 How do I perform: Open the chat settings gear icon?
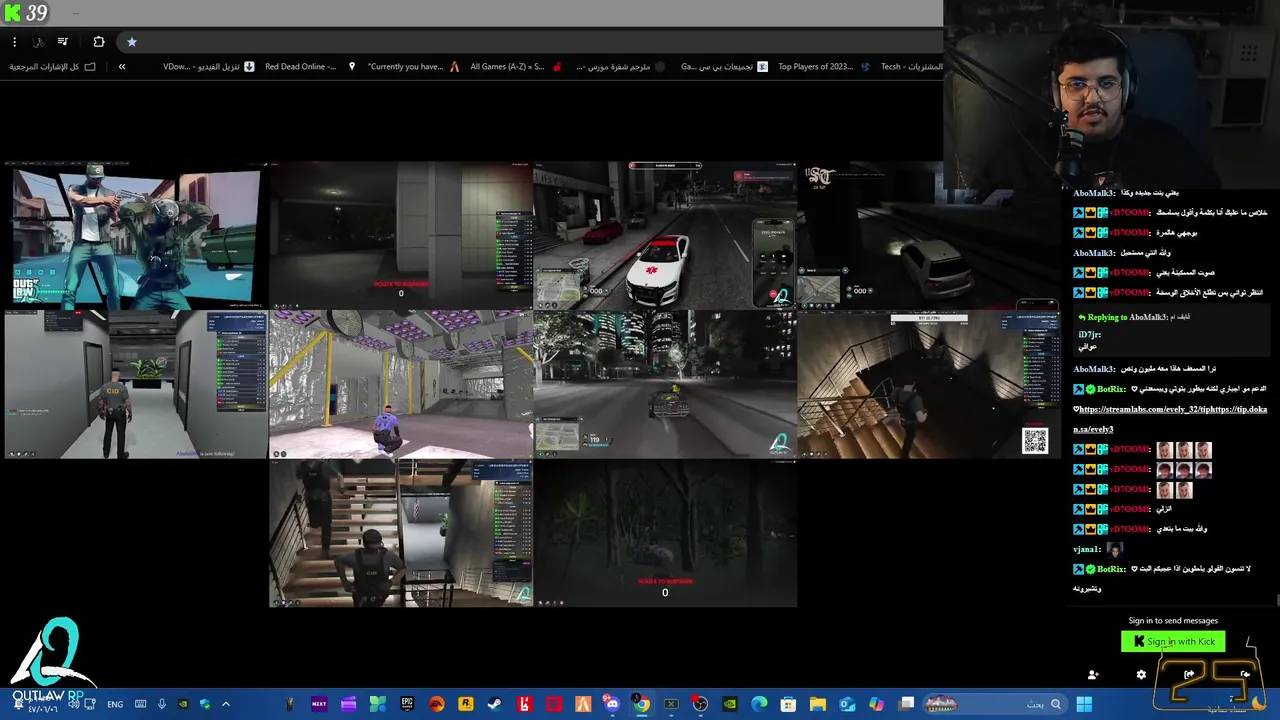coord(1141,675)
